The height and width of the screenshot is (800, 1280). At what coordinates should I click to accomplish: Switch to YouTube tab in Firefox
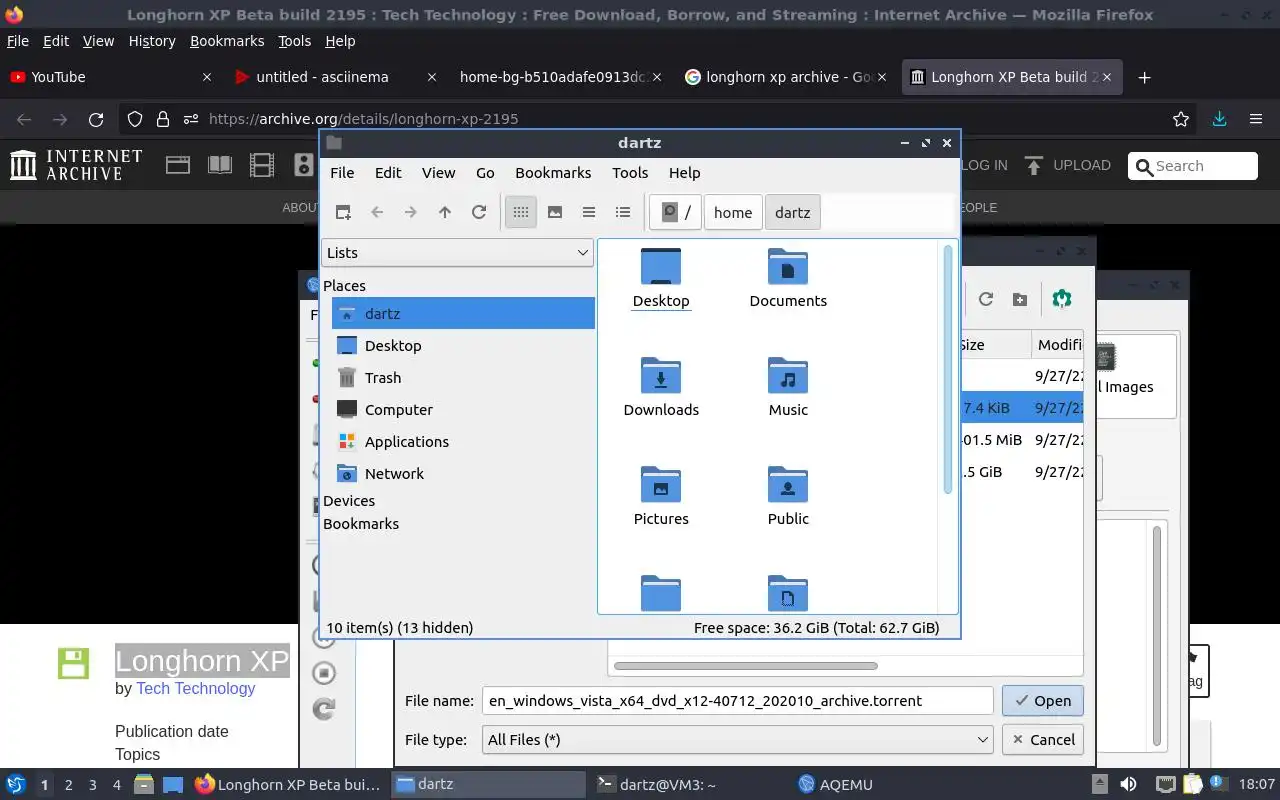tap(110, 77)
